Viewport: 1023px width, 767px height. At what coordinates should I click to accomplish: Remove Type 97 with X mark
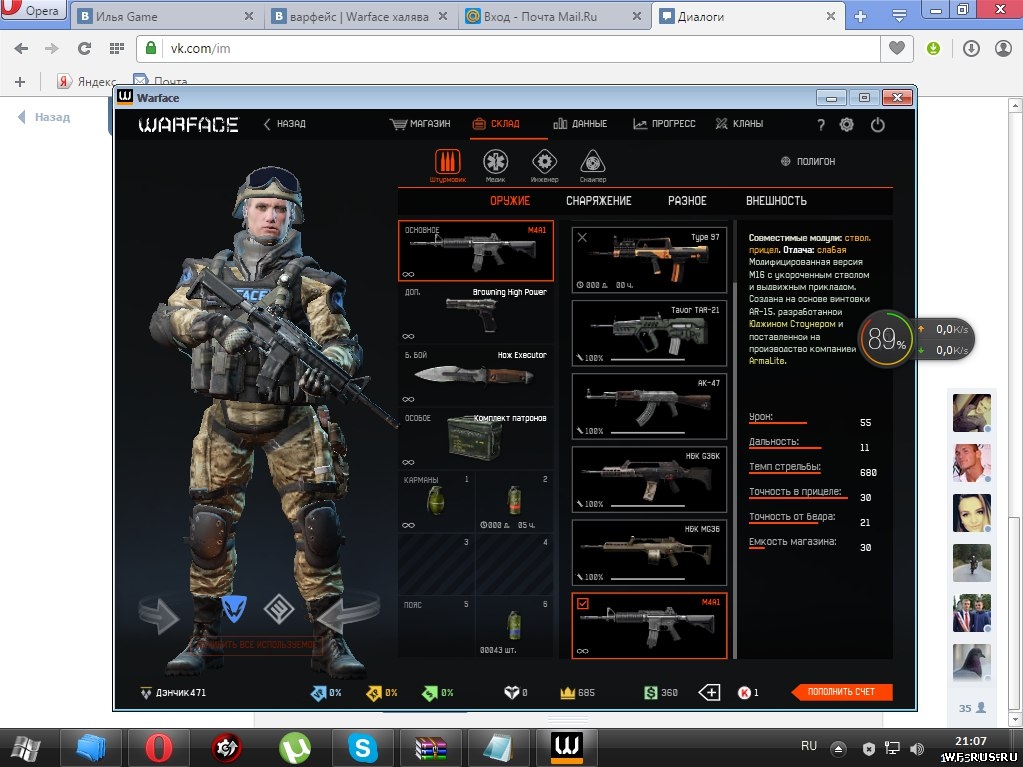(582, 237)
